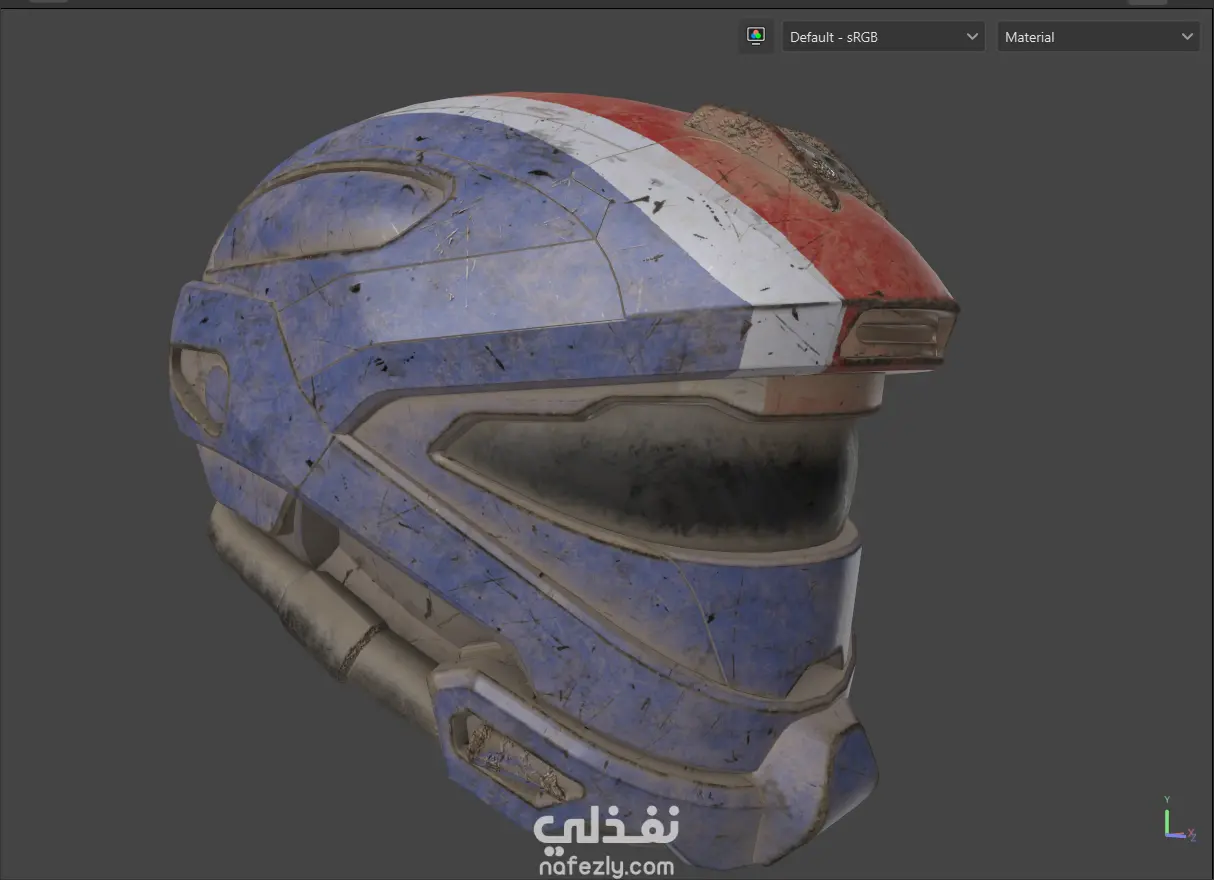This screenshot has height=880, width=1214.
Task: Click the XYZ axis orientation gizmo
Action: (1179, 819)
